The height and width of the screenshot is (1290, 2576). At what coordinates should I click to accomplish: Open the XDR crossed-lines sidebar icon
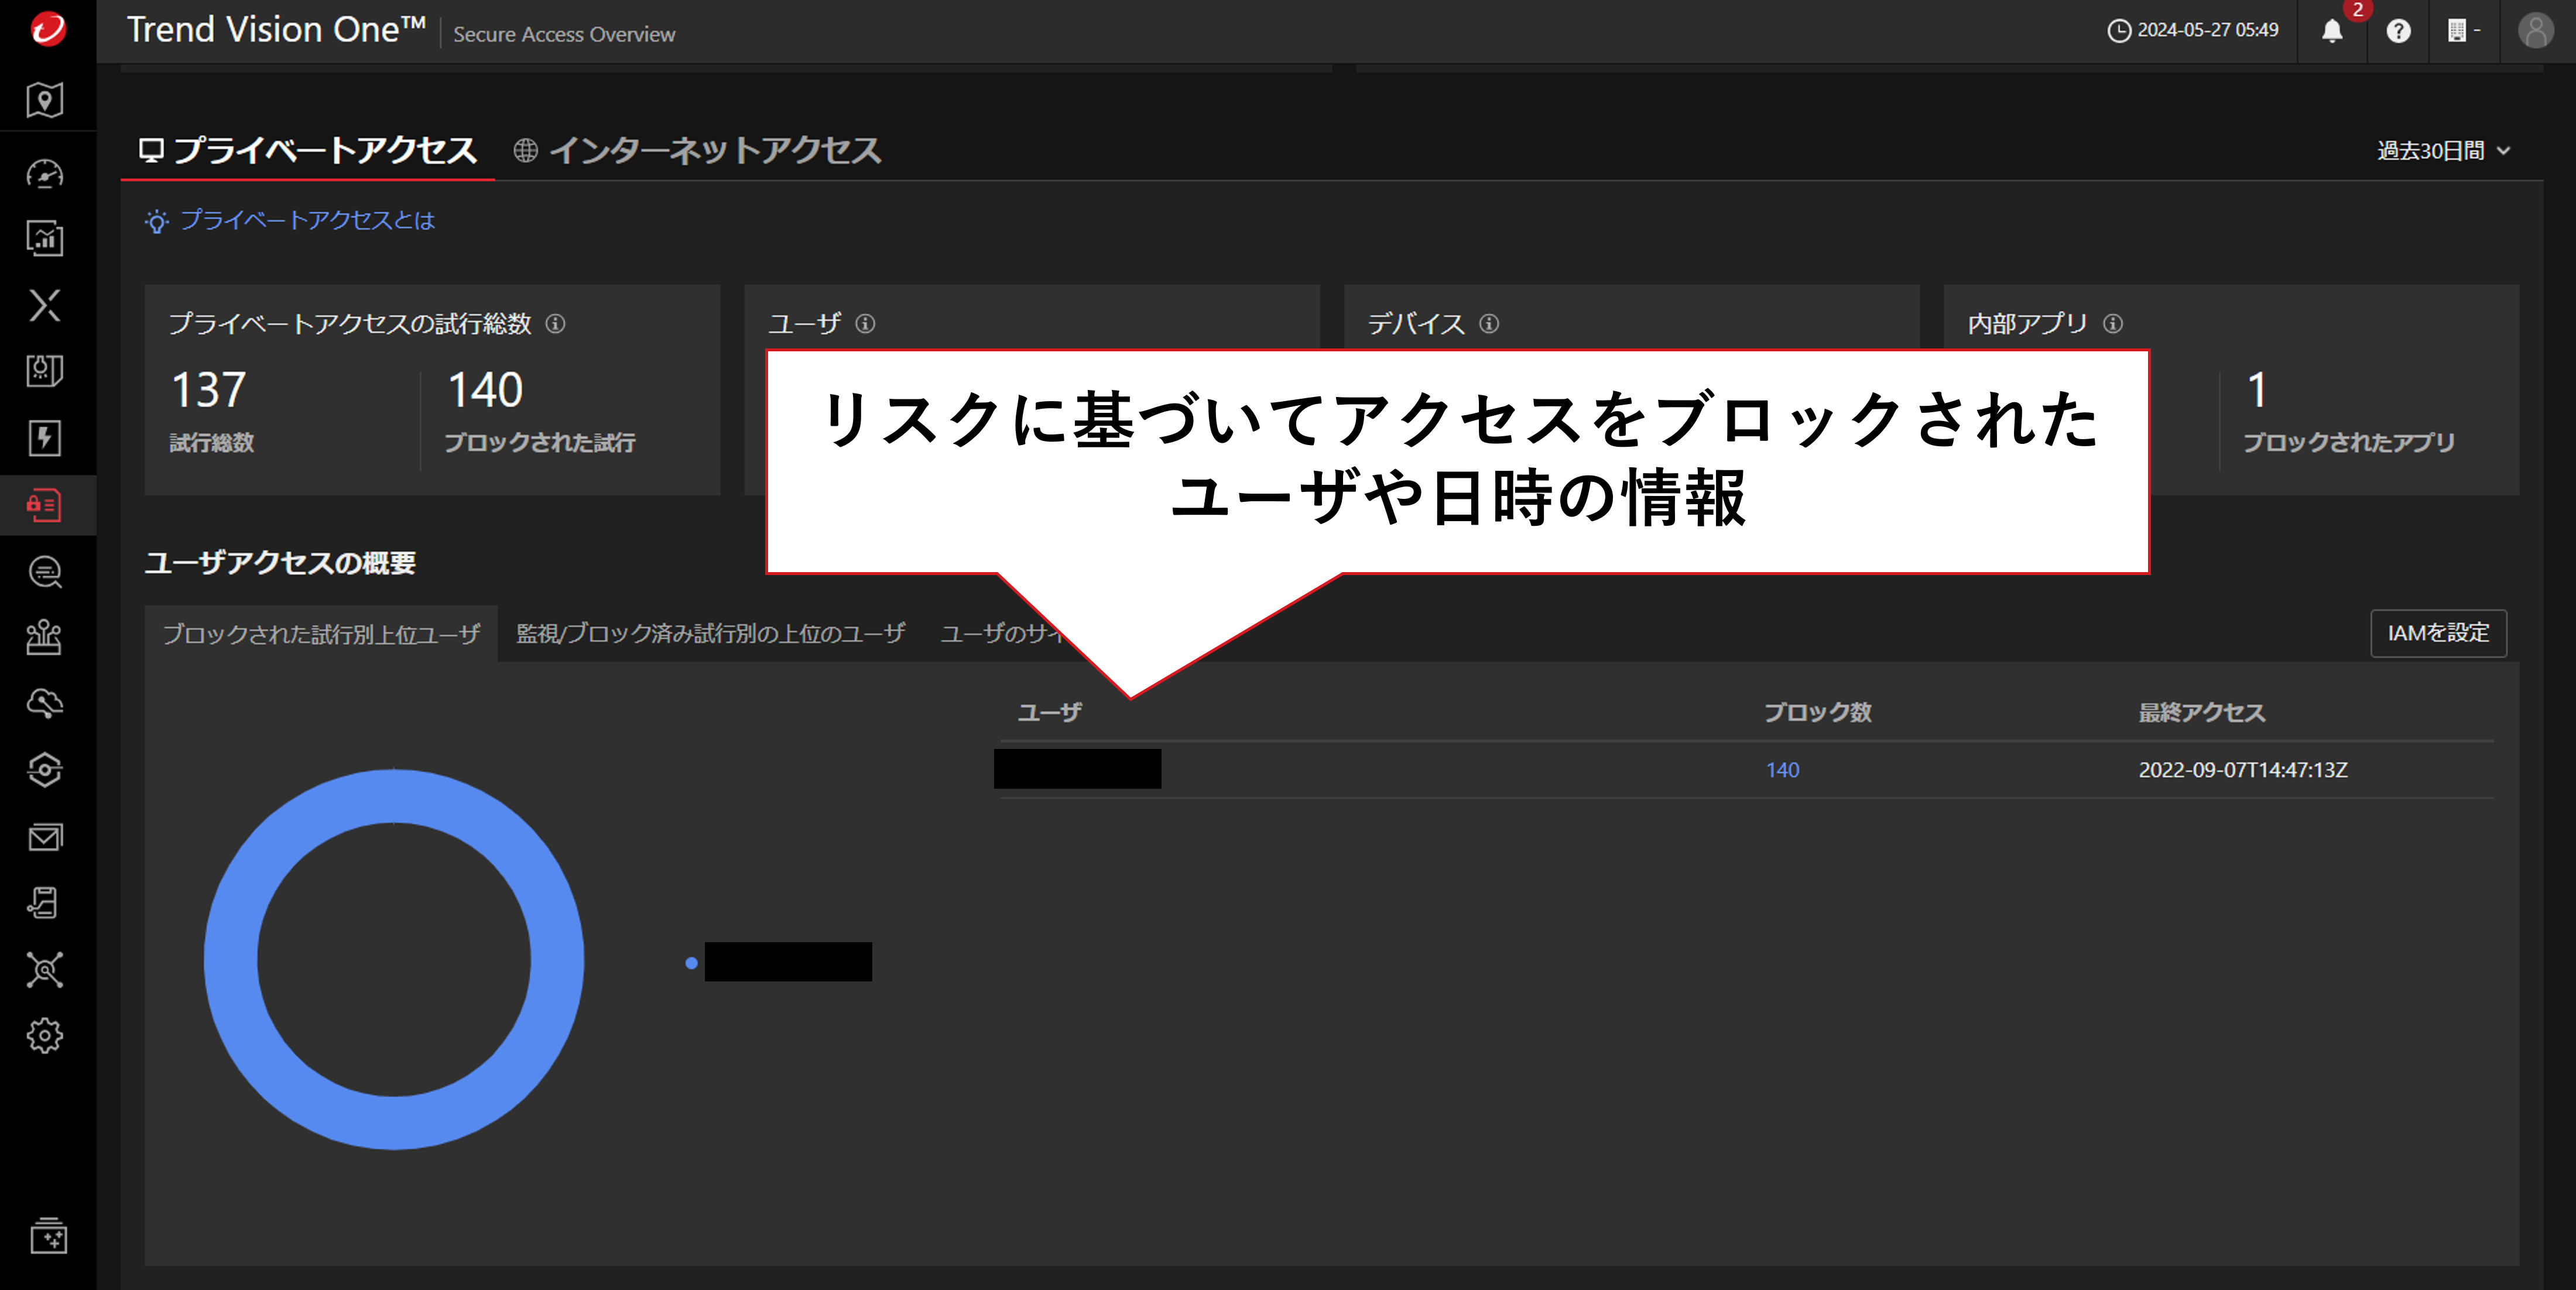point(45,305)
